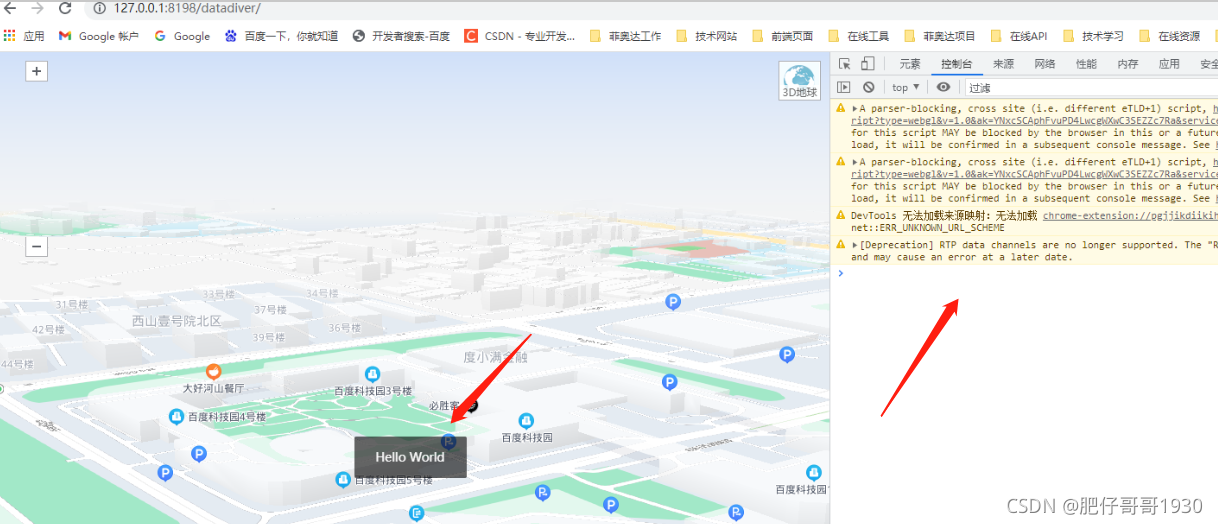Image resolution: width=1218 pixels, height=524 pixels.
Task: Switch to the 网络 DevTools tab
Action: (1045, 64)
